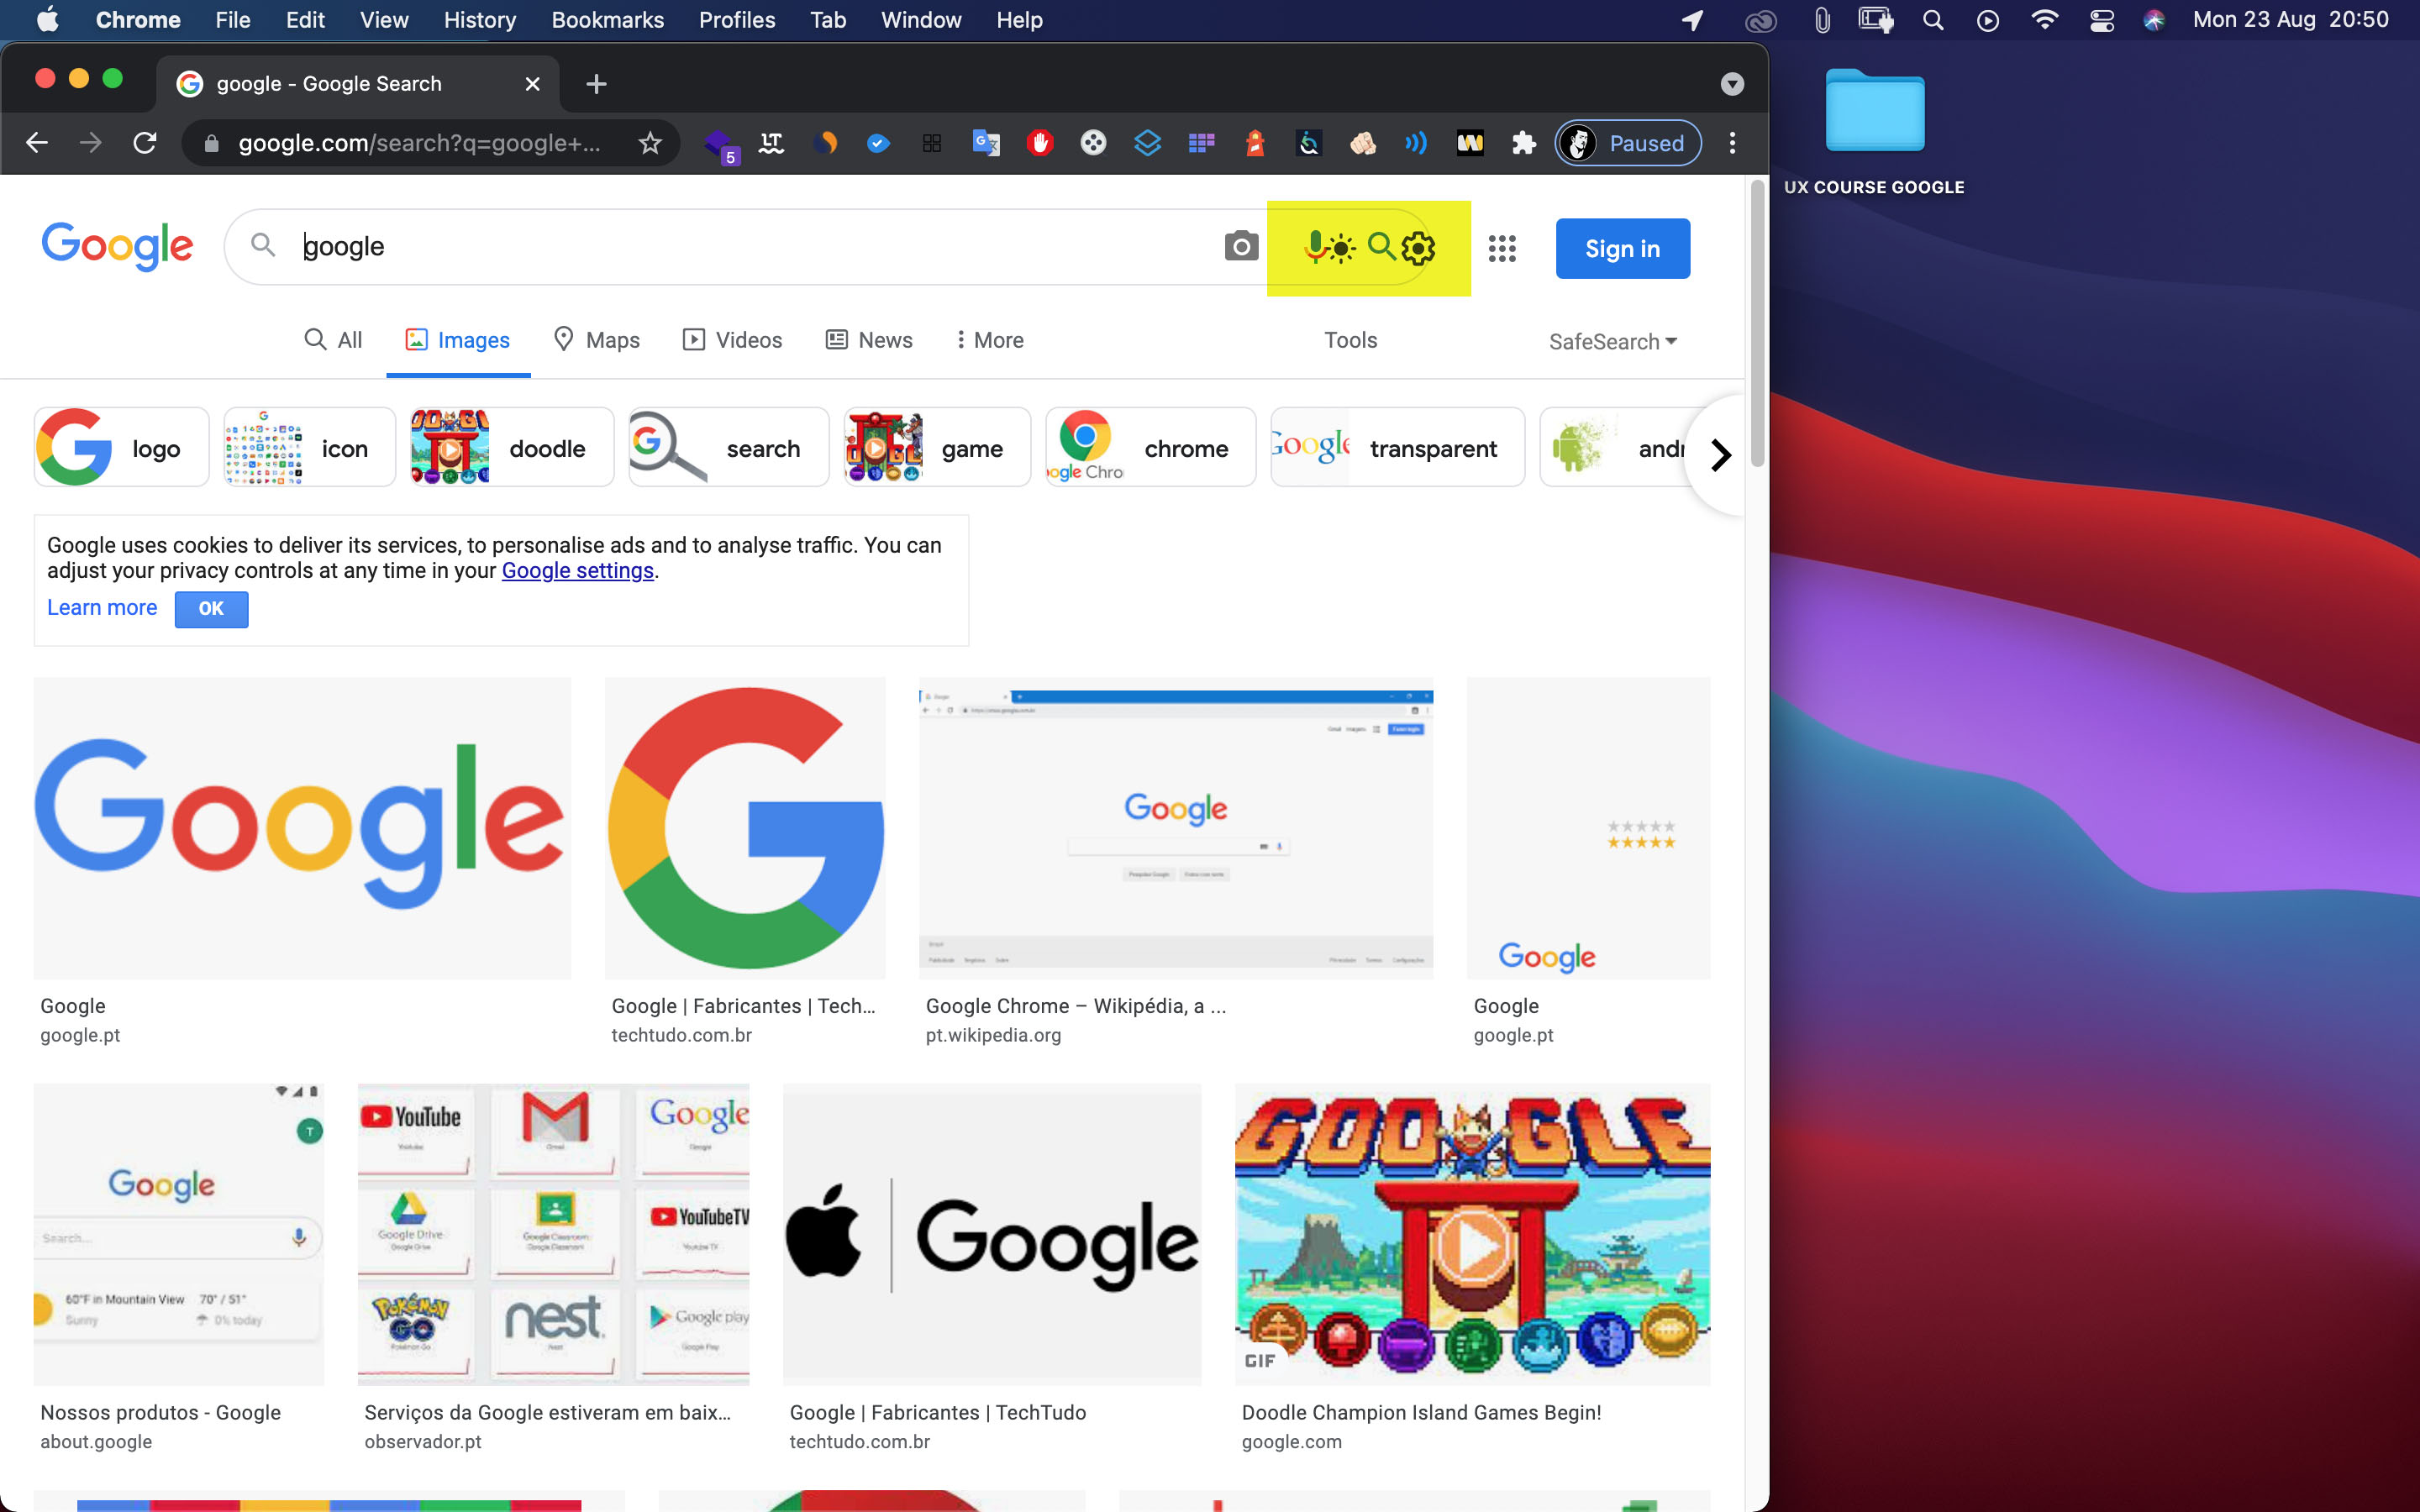Start voice search with the microphone icon
This screenshot has width=2420, height=1512.
pos(1315,246)
